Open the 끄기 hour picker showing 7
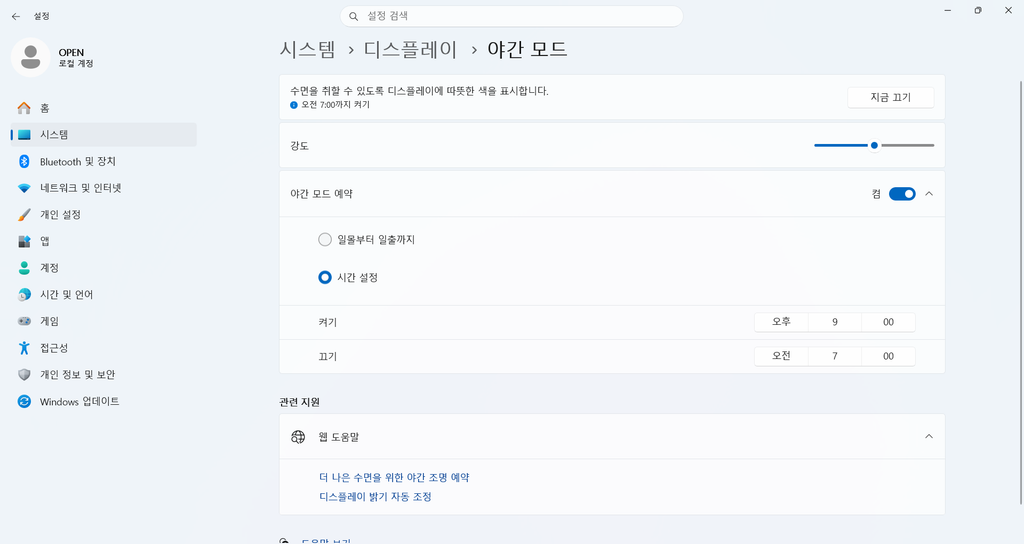The width and height of the screenshot is (1024, 544). tap(835, 356)
